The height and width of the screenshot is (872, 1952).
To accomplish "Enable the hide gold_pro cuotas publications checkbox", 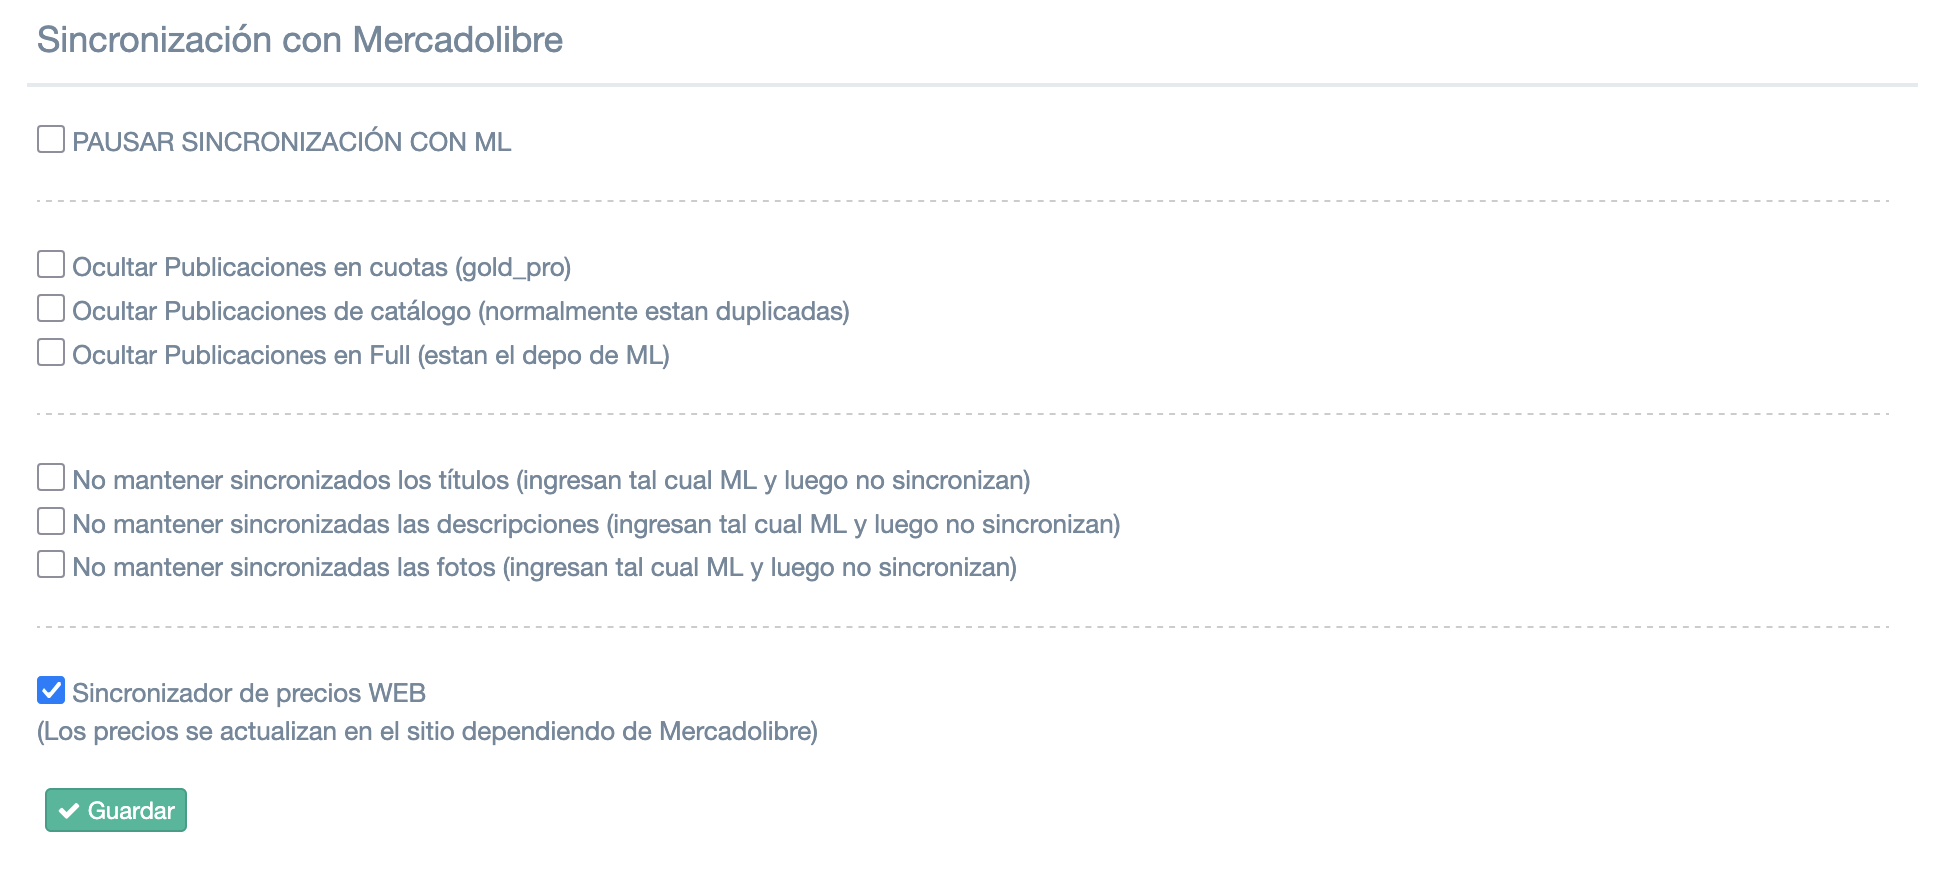I will click(51, 264).
